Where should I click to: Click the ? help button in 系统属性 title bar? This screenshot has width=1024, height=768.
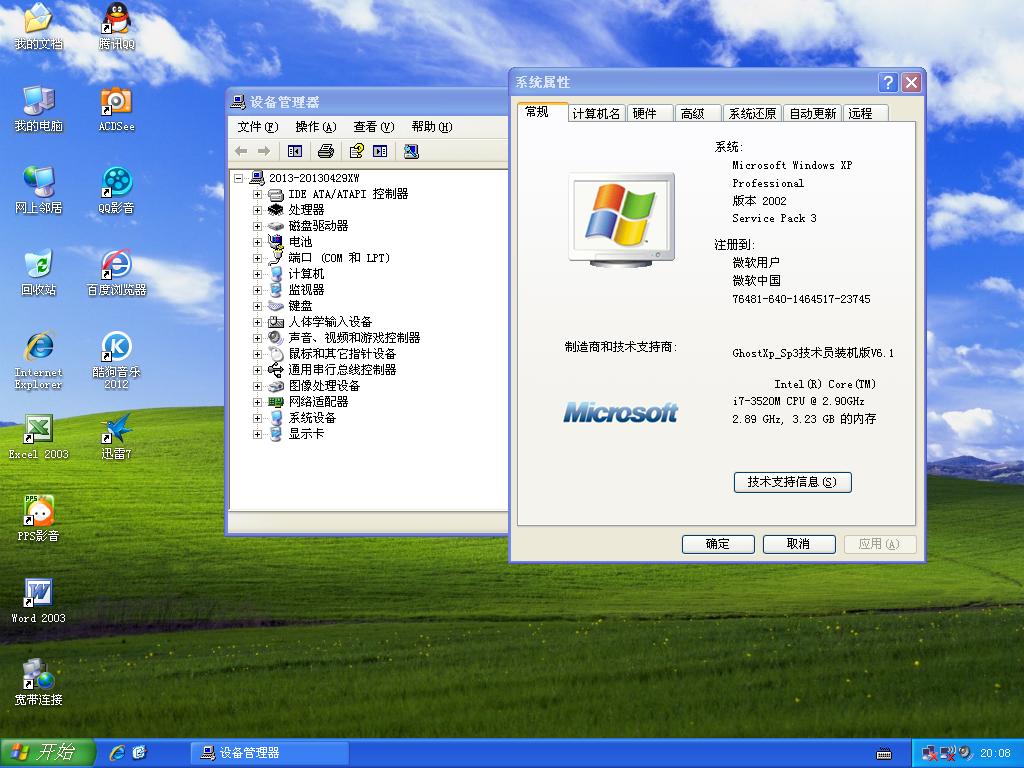[x=888, y=82]
